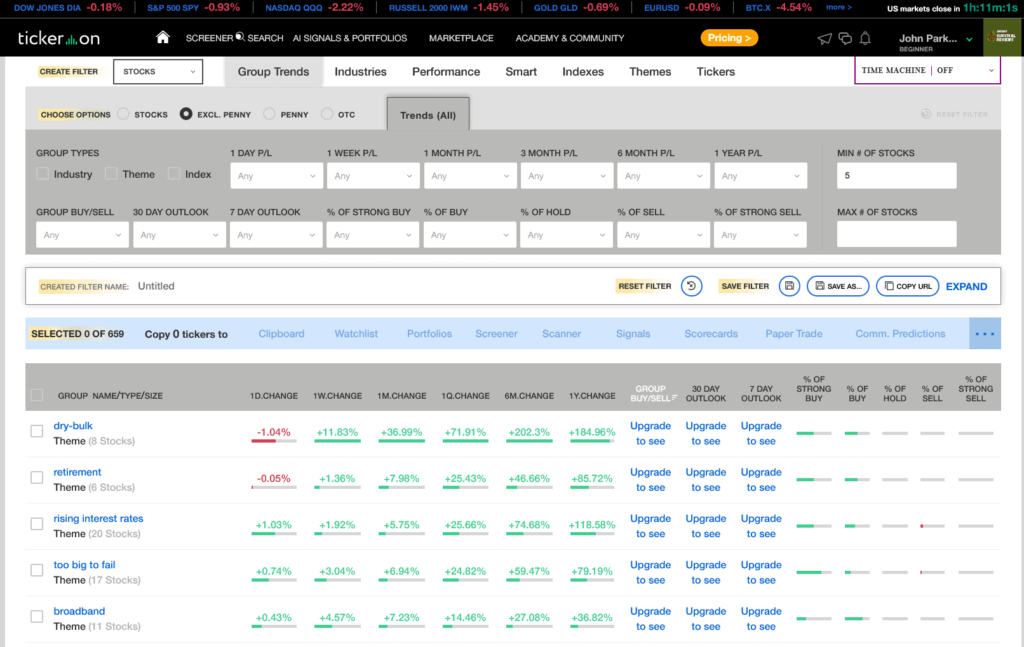The width and height of the screenshot is (1024, 647).
Task: Check the Theme group type box
Action: click(111, 174)
